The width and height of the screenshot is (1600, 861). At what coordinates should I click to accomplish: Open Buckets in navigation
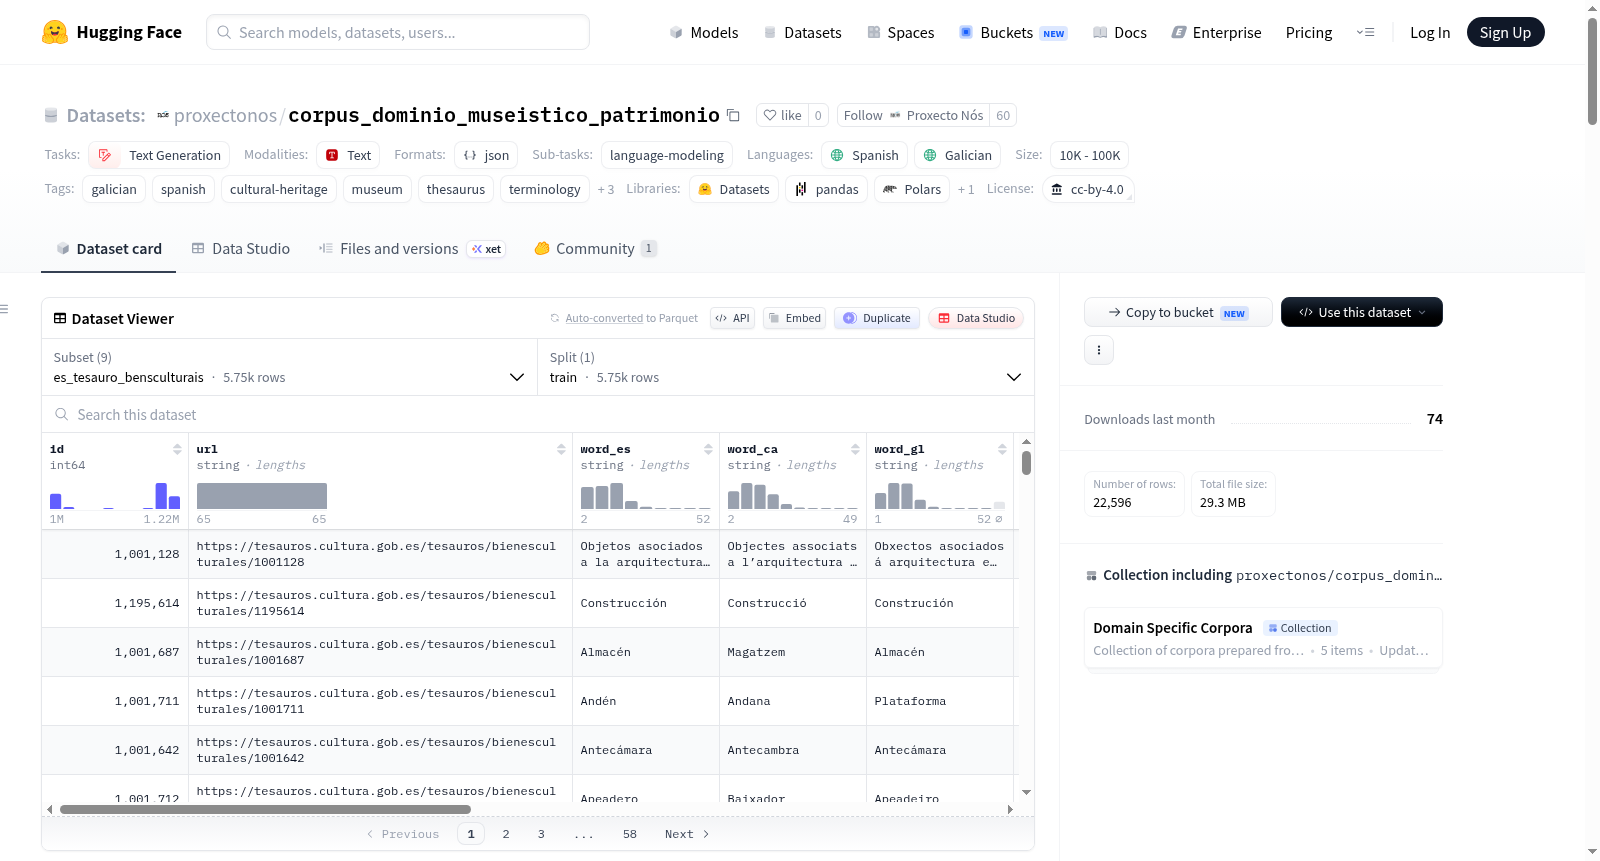1013,32
